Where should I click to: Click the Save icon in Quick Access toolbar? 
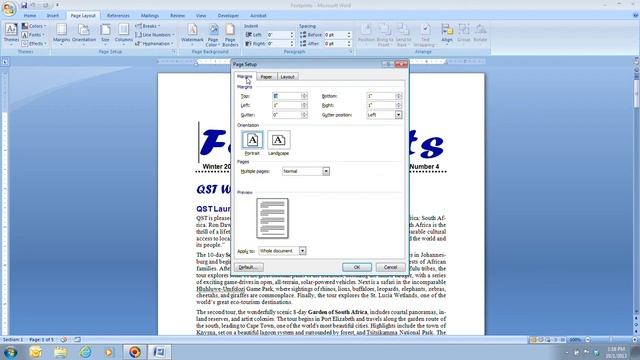coord(24,5)
